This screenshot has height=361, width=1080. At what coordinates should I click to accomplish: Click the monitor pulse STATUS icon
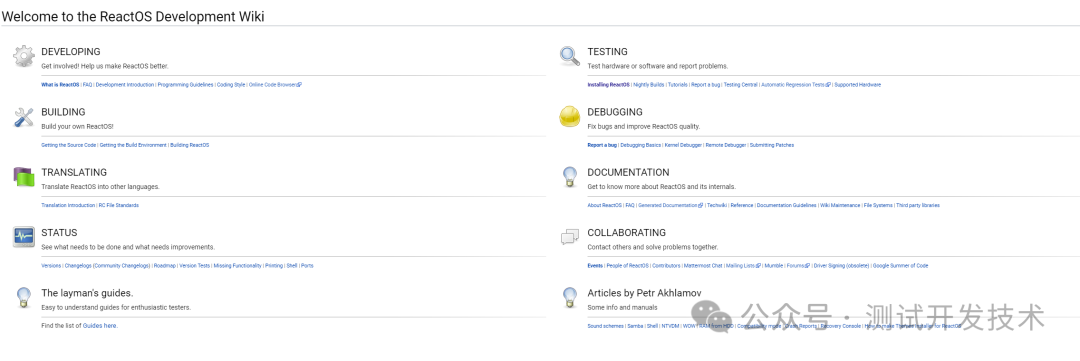pos(23,237)
